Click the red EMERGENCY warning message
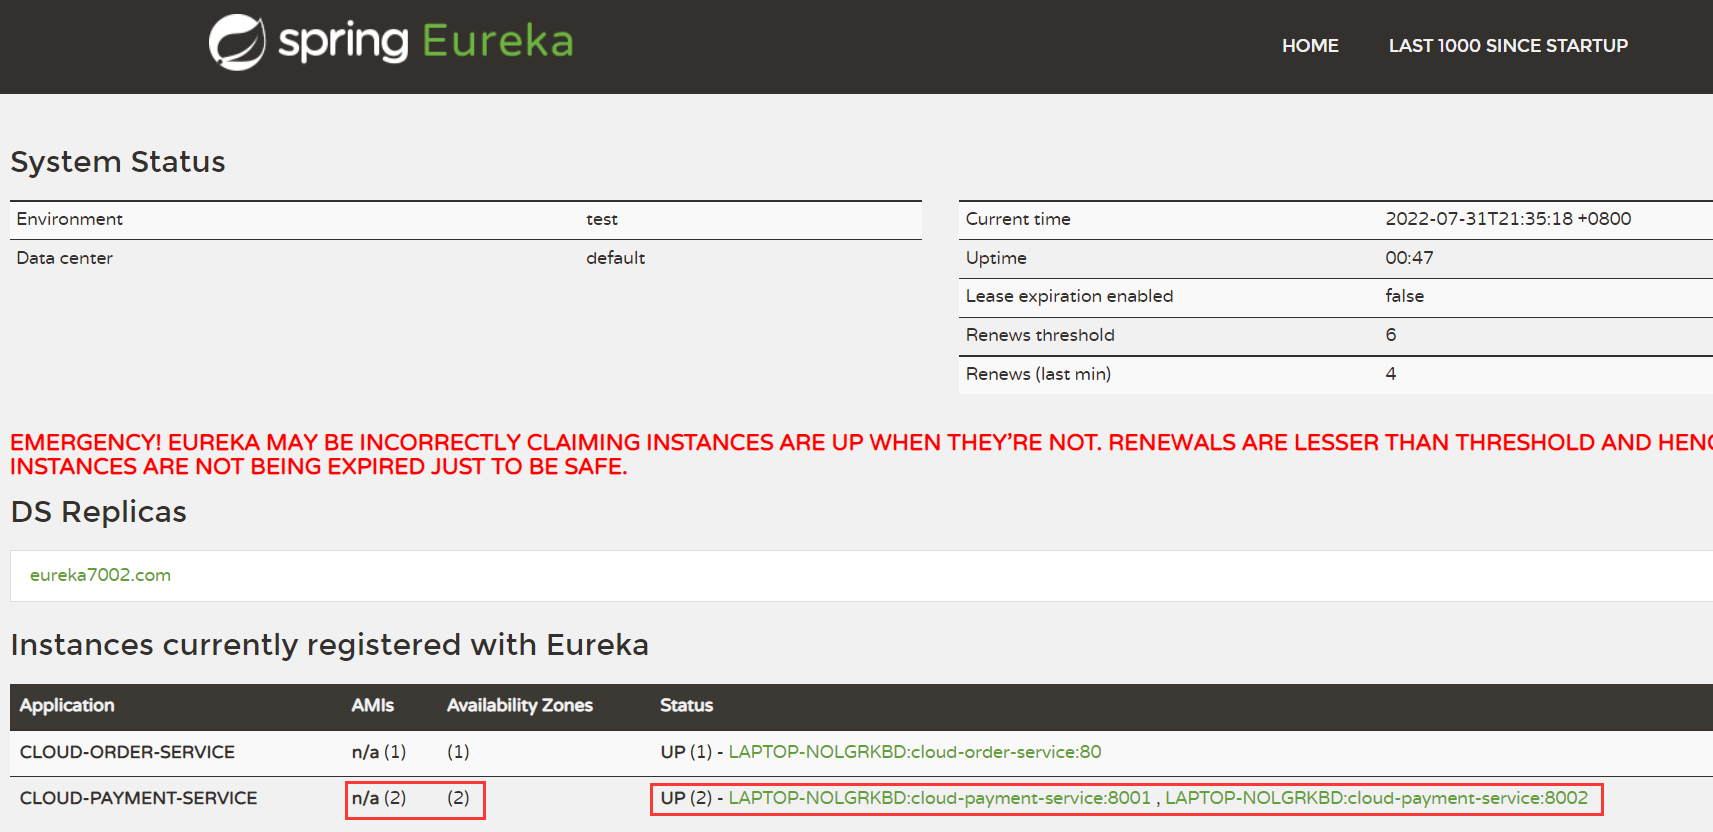 [x=861, y=455]
